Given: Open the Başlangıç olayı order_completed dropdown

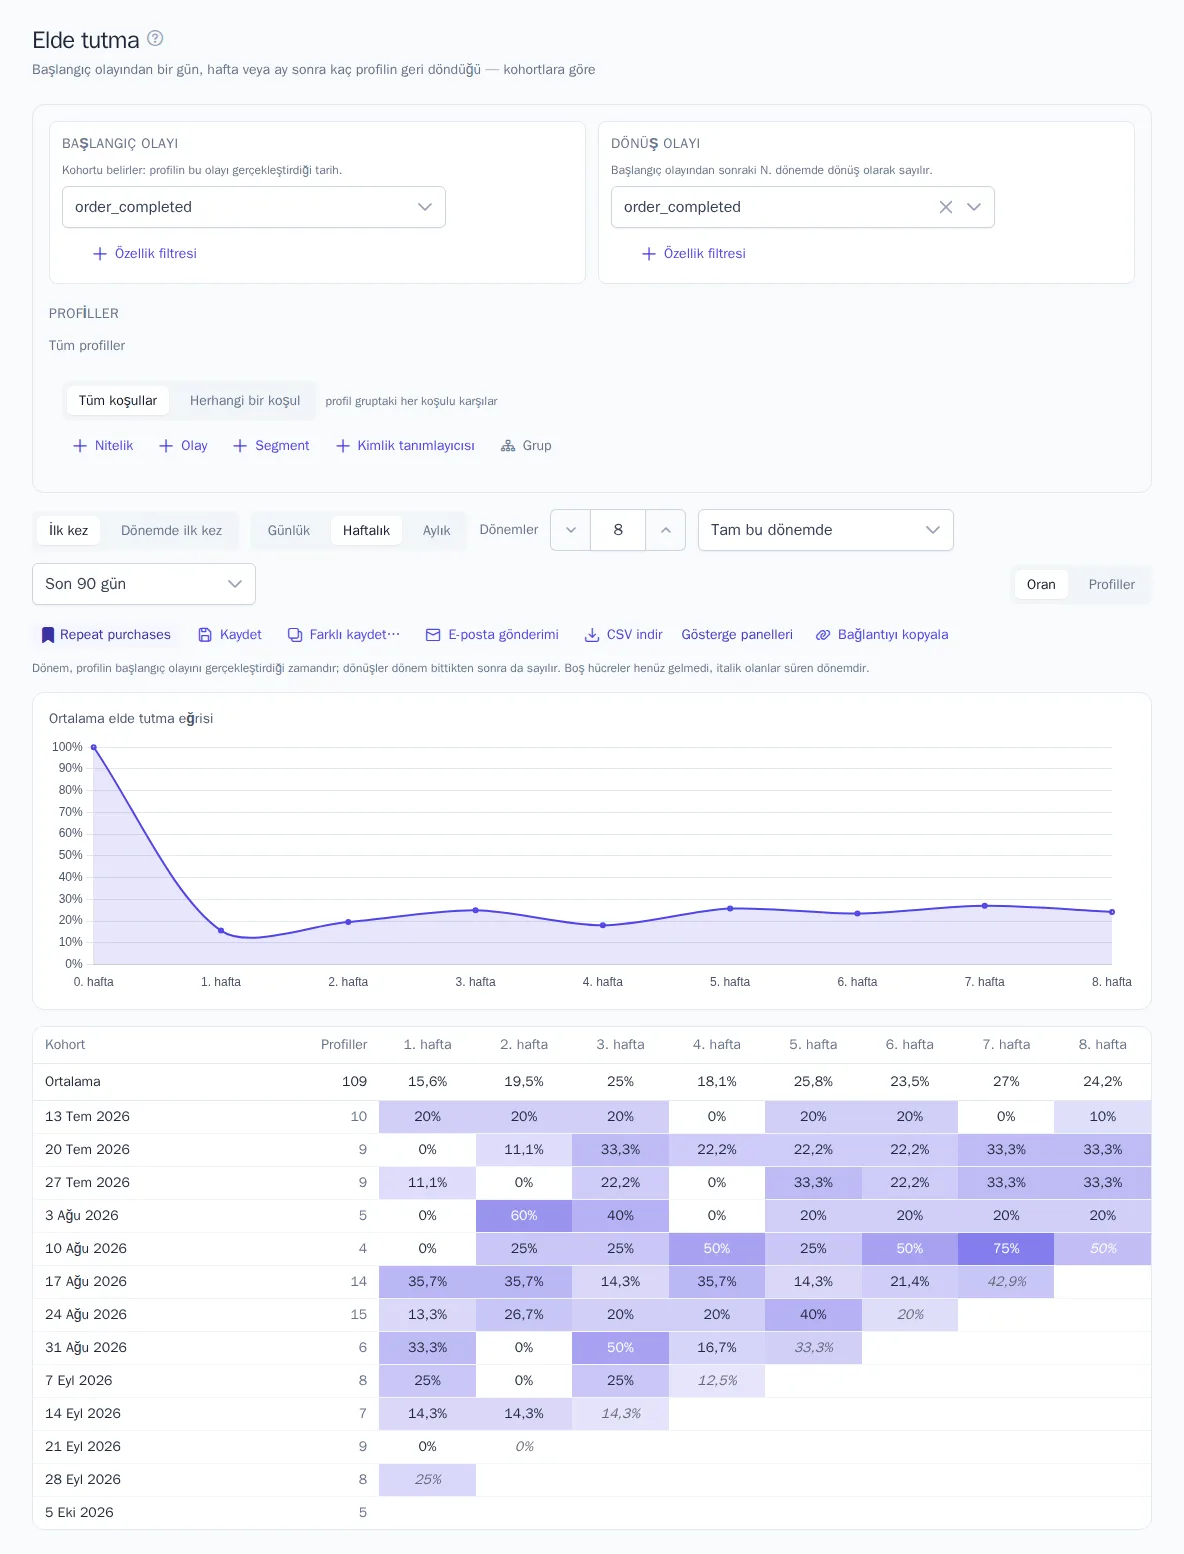Looking at the screenshot, I should 254,207.
